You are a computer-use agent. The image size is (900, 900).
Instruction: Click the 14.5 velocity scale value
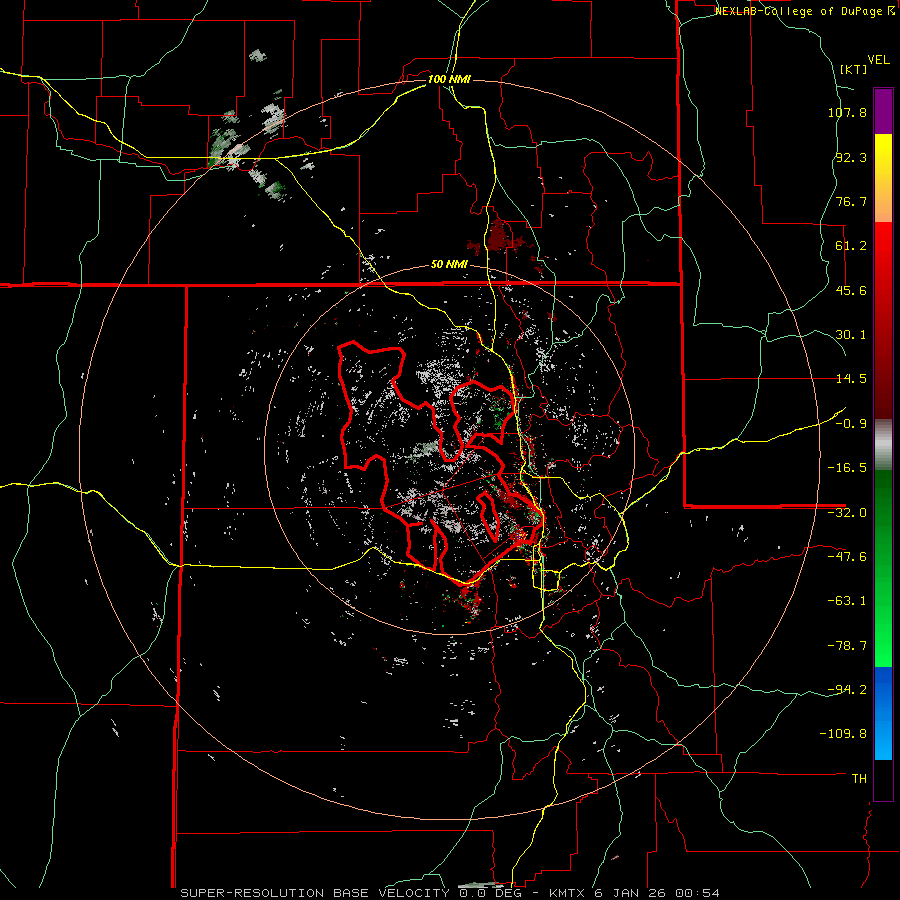[851, 379]
